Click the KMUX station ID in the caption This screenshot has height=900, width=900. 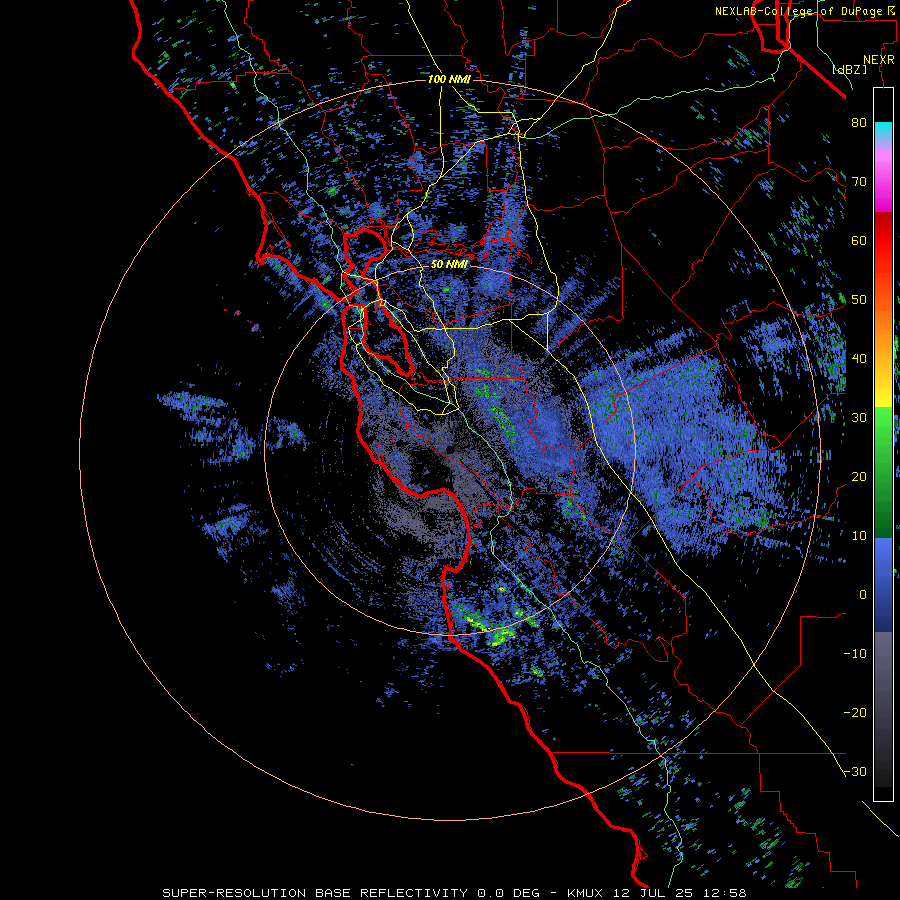(585, 893)
